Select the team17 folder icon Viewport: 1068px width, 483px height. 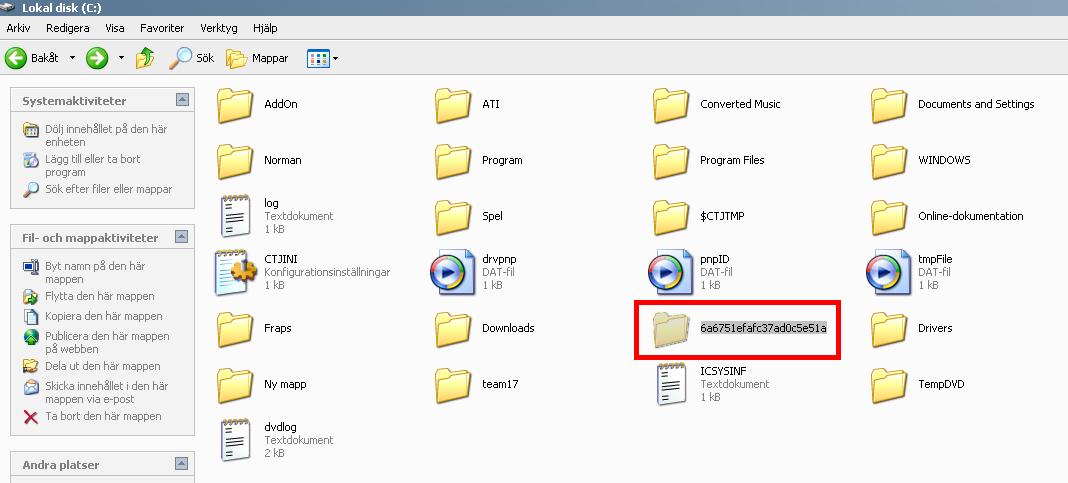click(x=453, y=384)
